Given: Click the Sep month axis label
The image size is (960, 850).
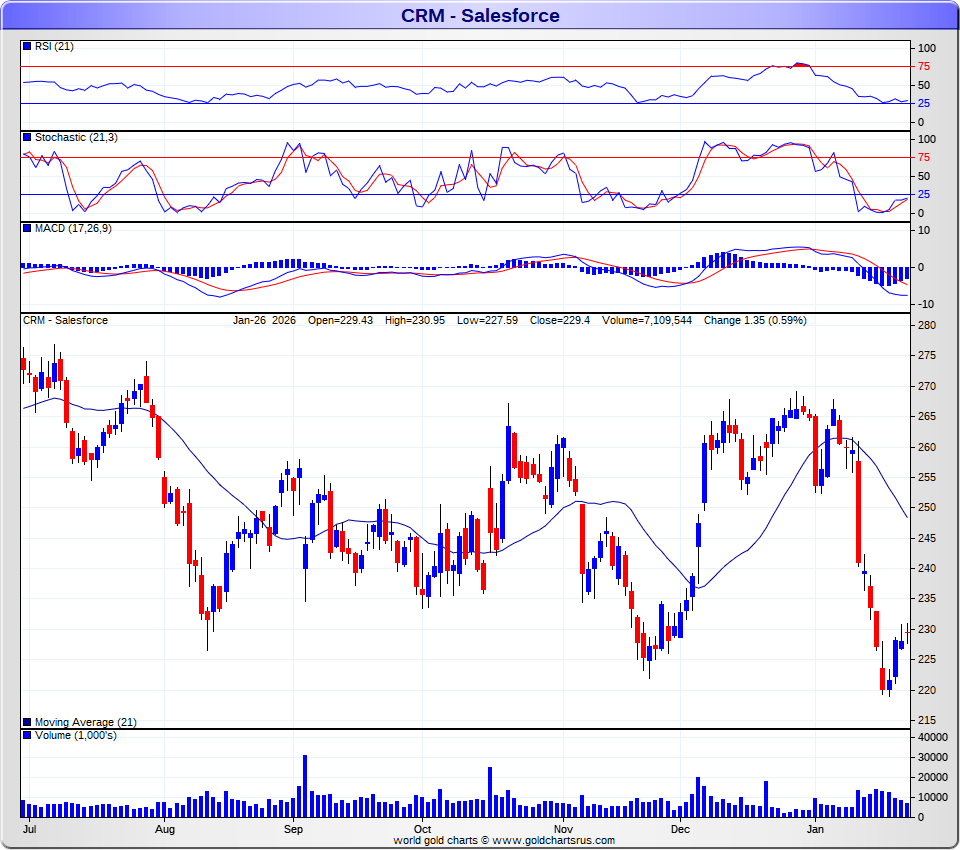Looking at the screenshot, I should click(293, 829).
